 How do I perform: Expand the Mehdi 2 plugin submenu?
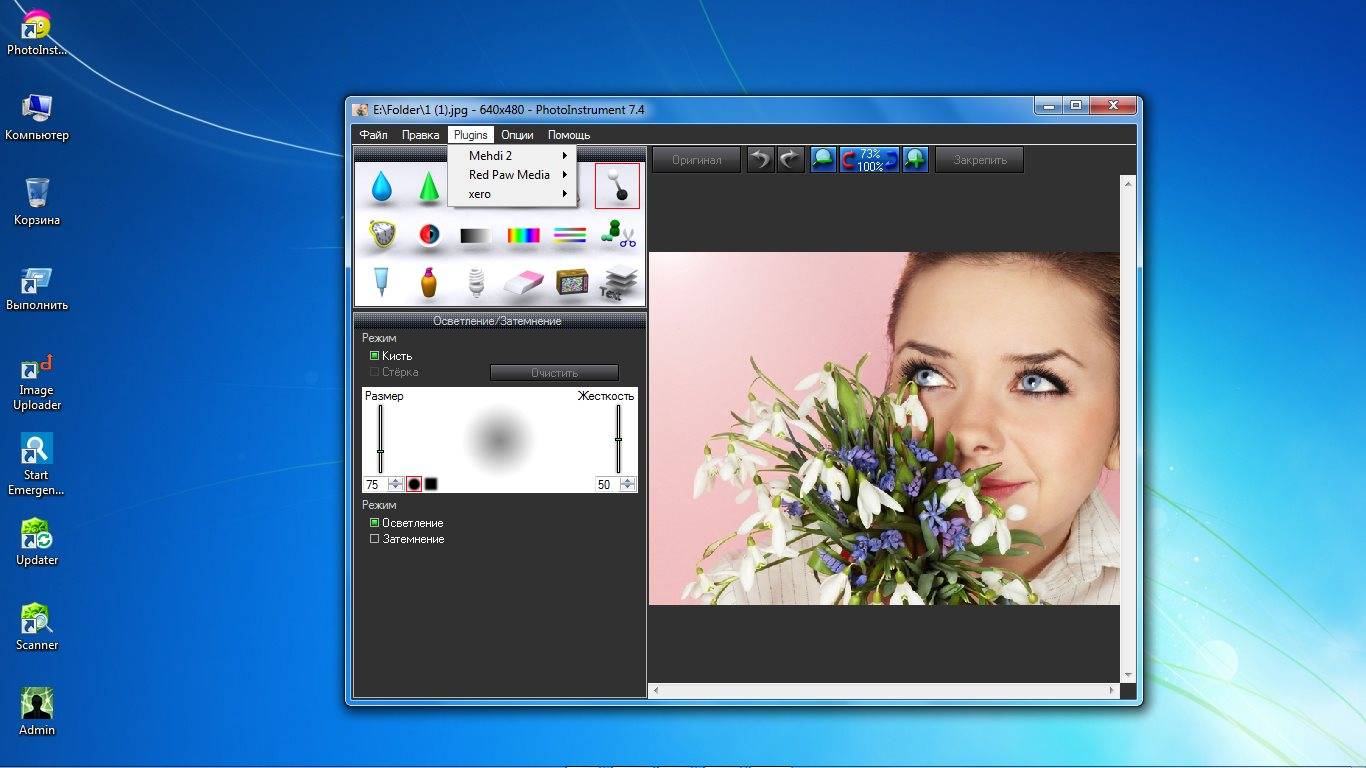click(x=511, y=155)
